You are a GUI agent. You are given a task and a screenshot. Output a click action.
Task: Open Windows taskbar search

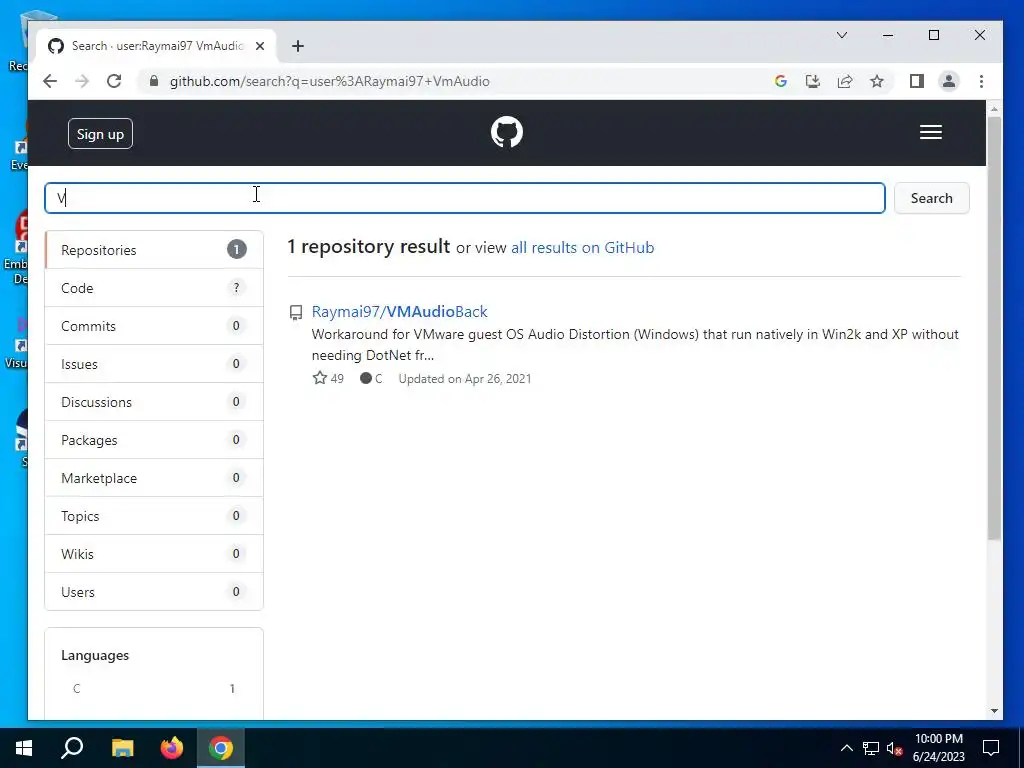pyautogui.click(x=72, y=748)
